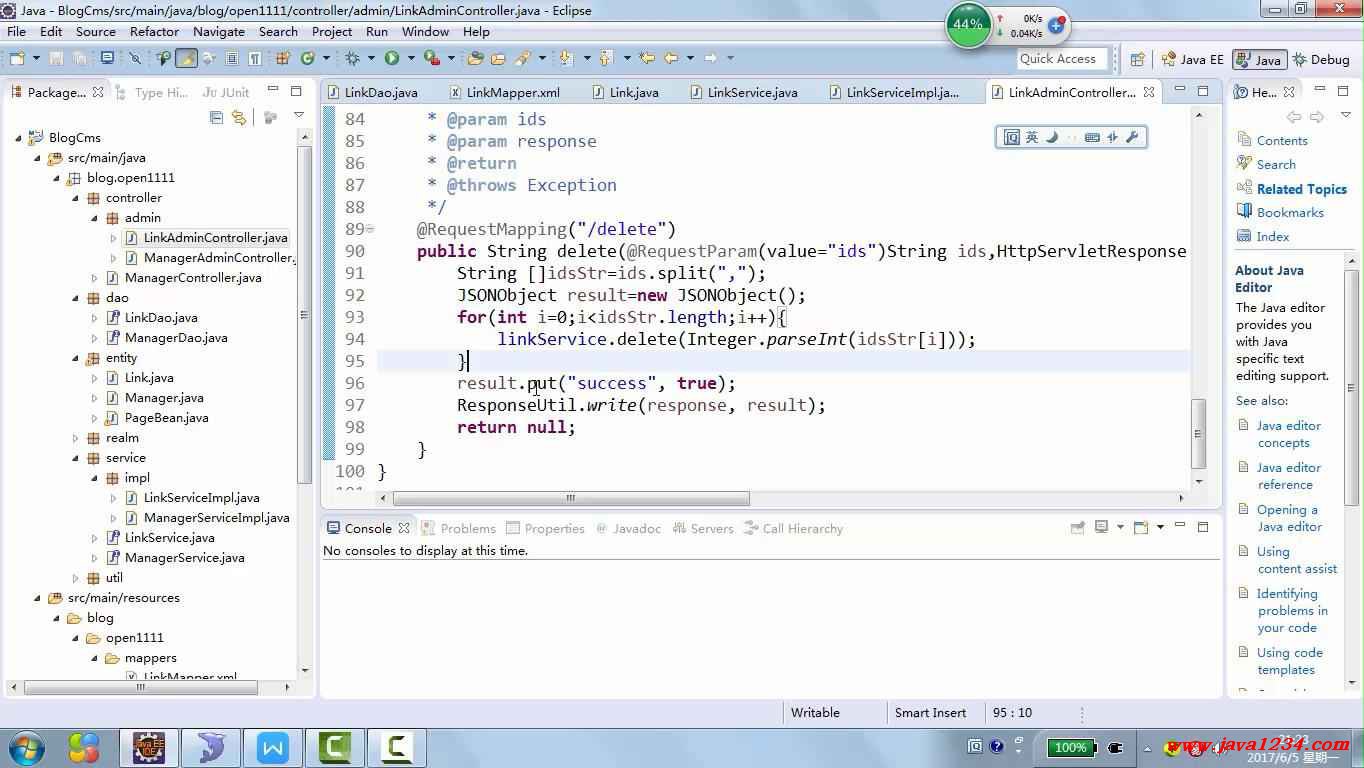Switch to the Debug perspective
This screenshot has width=1364, height=768.
(x=1321, y=59)
